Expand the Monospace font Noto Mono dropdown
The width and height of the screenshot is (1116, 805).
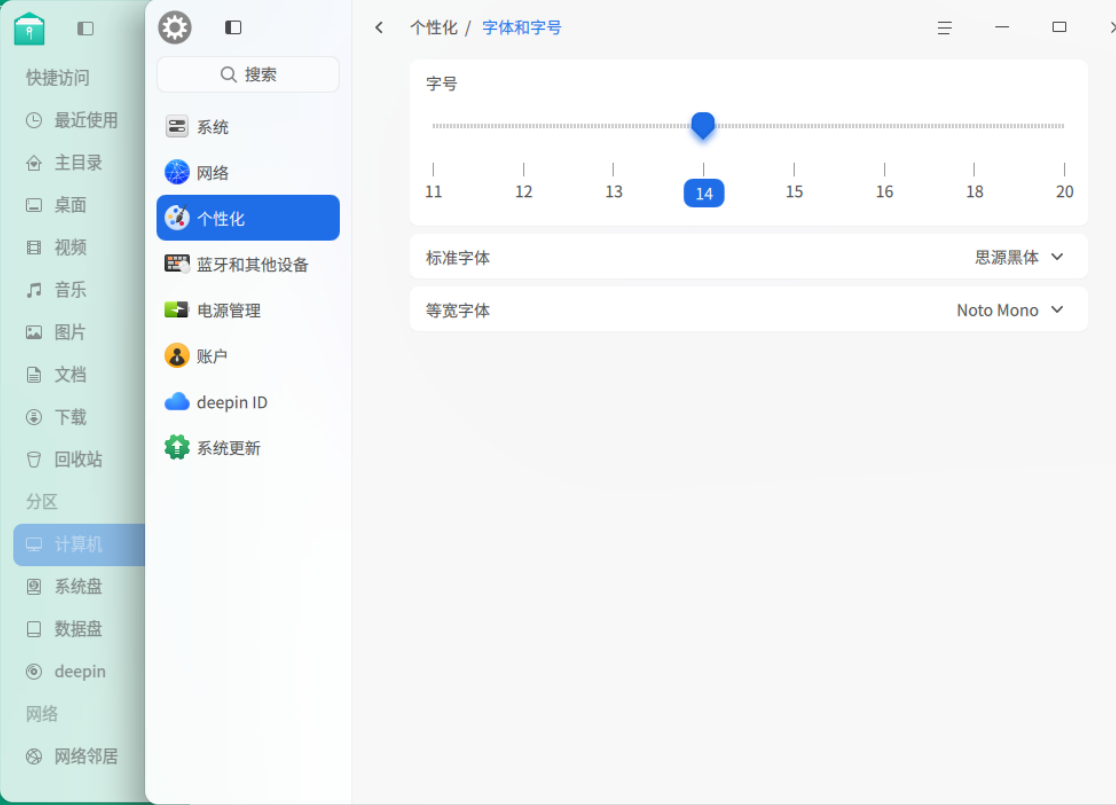[x=1011, y=310]
